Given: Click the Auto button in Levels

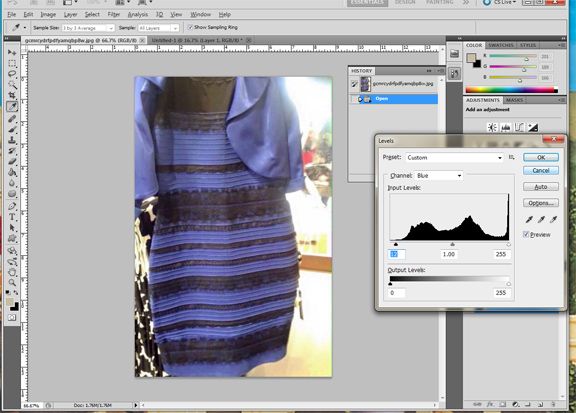Looking at the screenshot, I should tap(541, 187).
